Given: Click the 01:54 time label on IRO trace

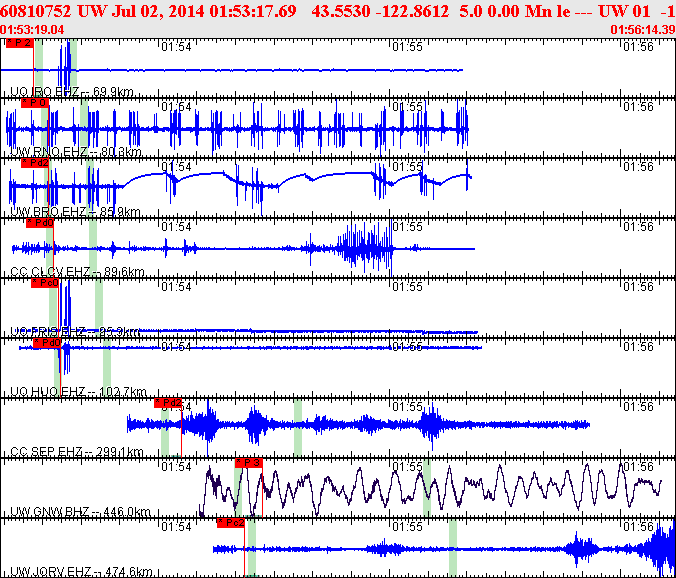Looking at the screenshot, I should pyautogui.click(x=176, y=46).
